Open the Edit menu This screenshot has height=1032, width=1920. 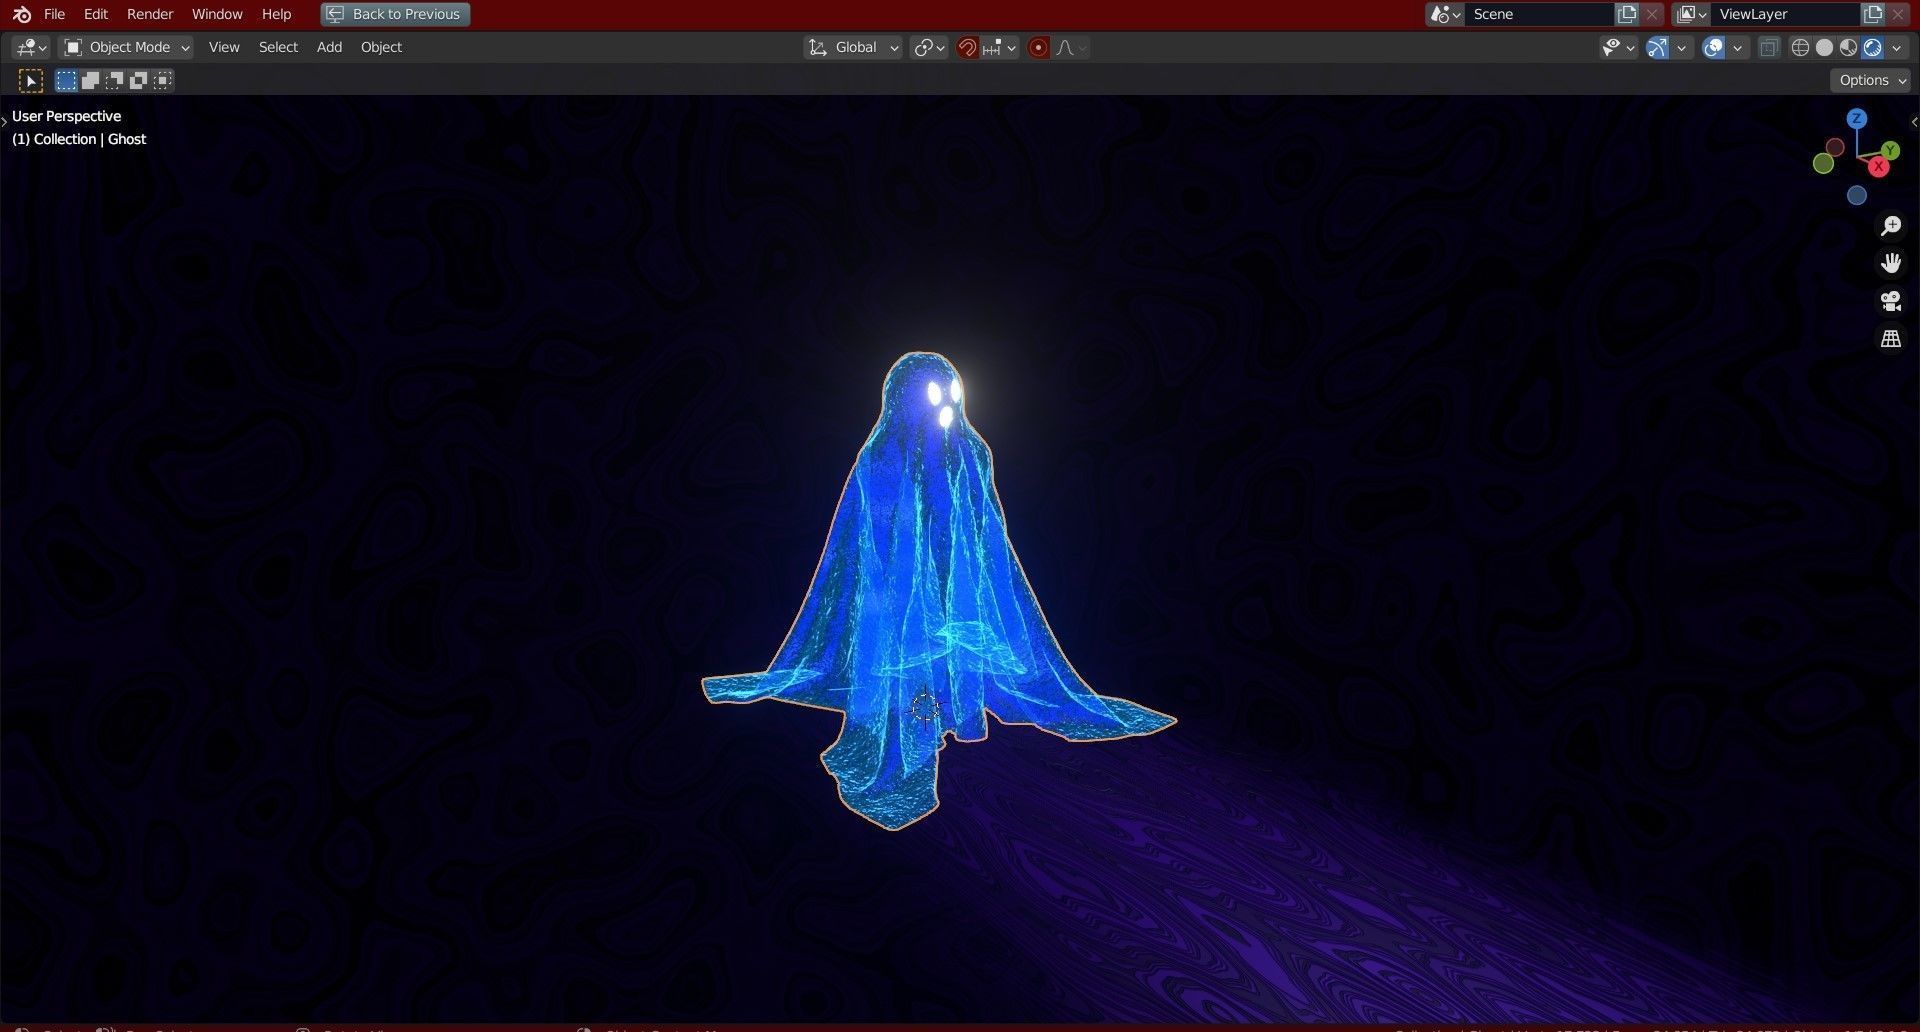tap(96, 14)
